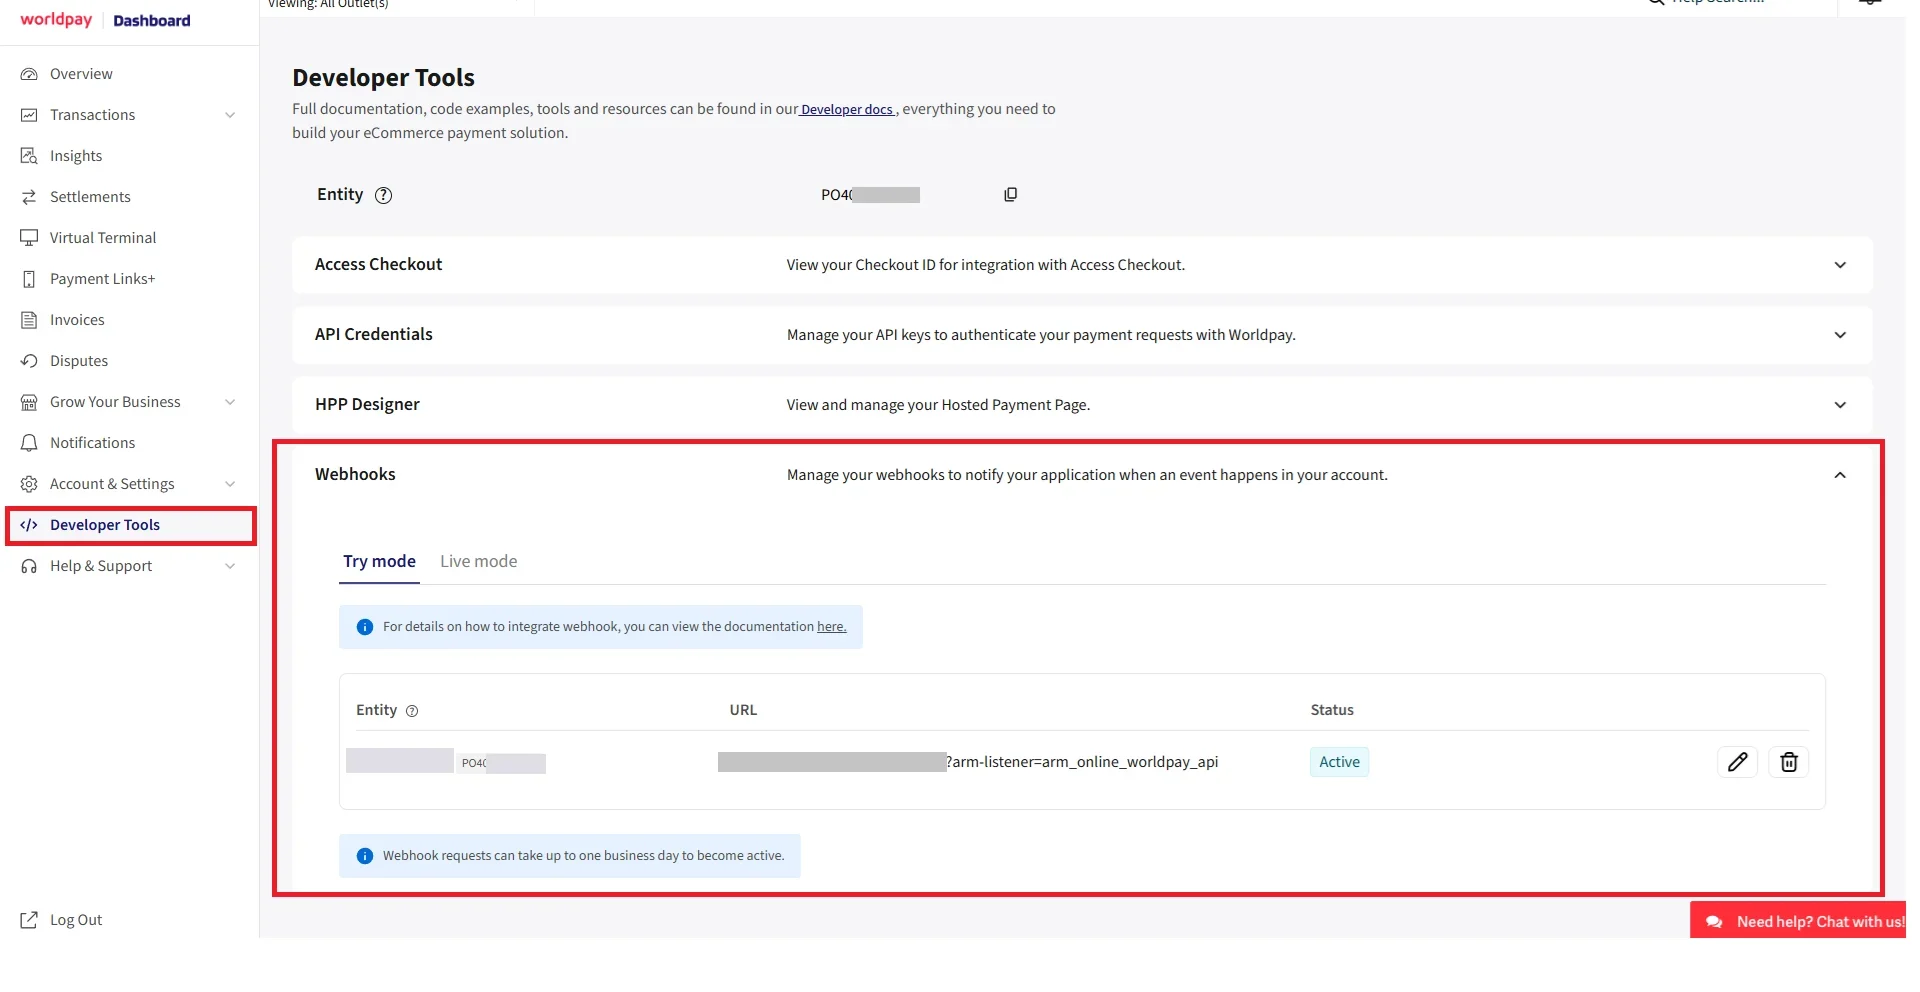Screen dimensions: 1920x992
Task: Expand the Account & Settings submenu chevron
Action: pyautogui.click(x=230, y=484)
